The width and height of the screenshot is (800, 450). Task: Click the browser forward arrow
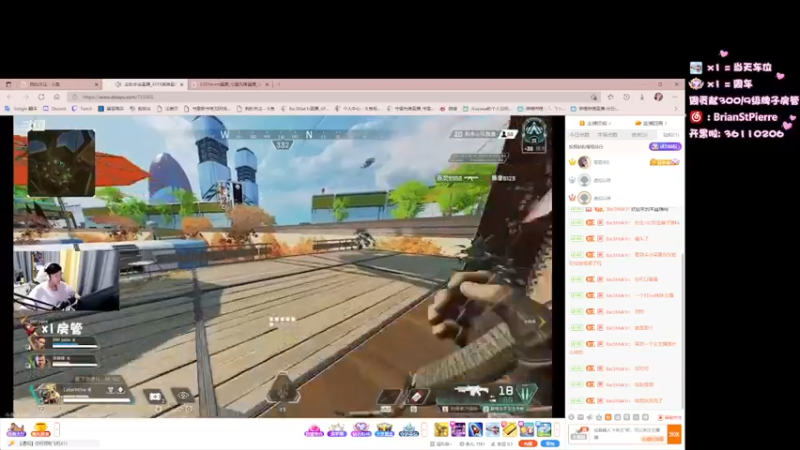26,97
